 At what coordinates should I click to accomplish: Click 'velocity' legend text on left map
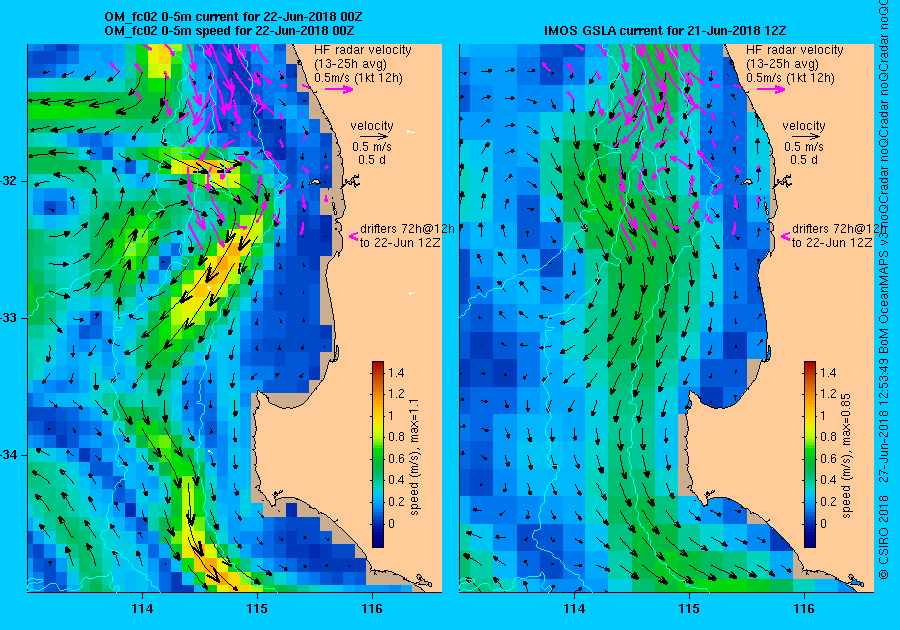[372, 126]
